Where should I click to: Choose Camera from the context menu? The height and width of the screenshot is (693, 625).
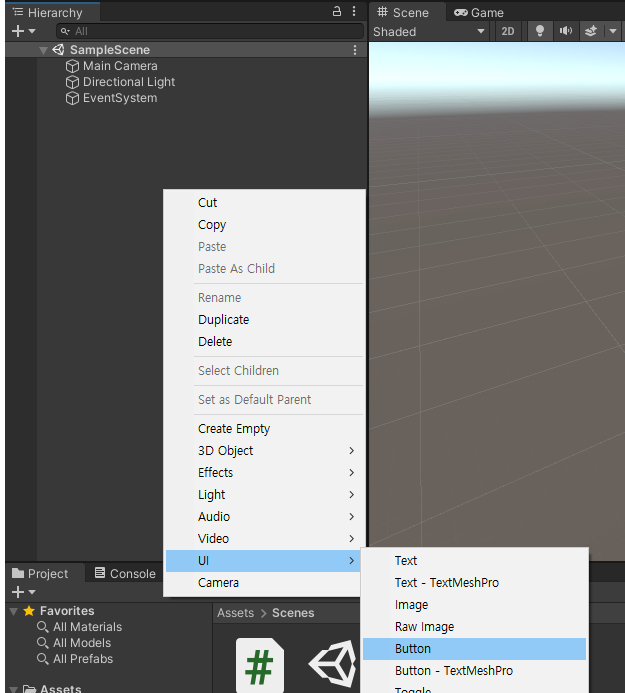[263, 583]
